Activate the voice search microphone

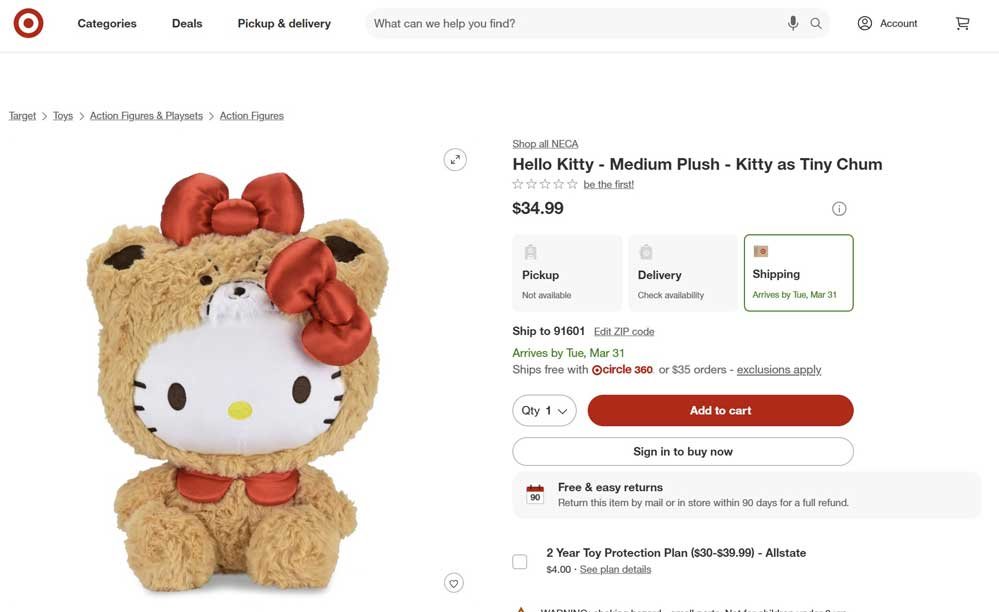pyautogui.click(x=793, y=22)
